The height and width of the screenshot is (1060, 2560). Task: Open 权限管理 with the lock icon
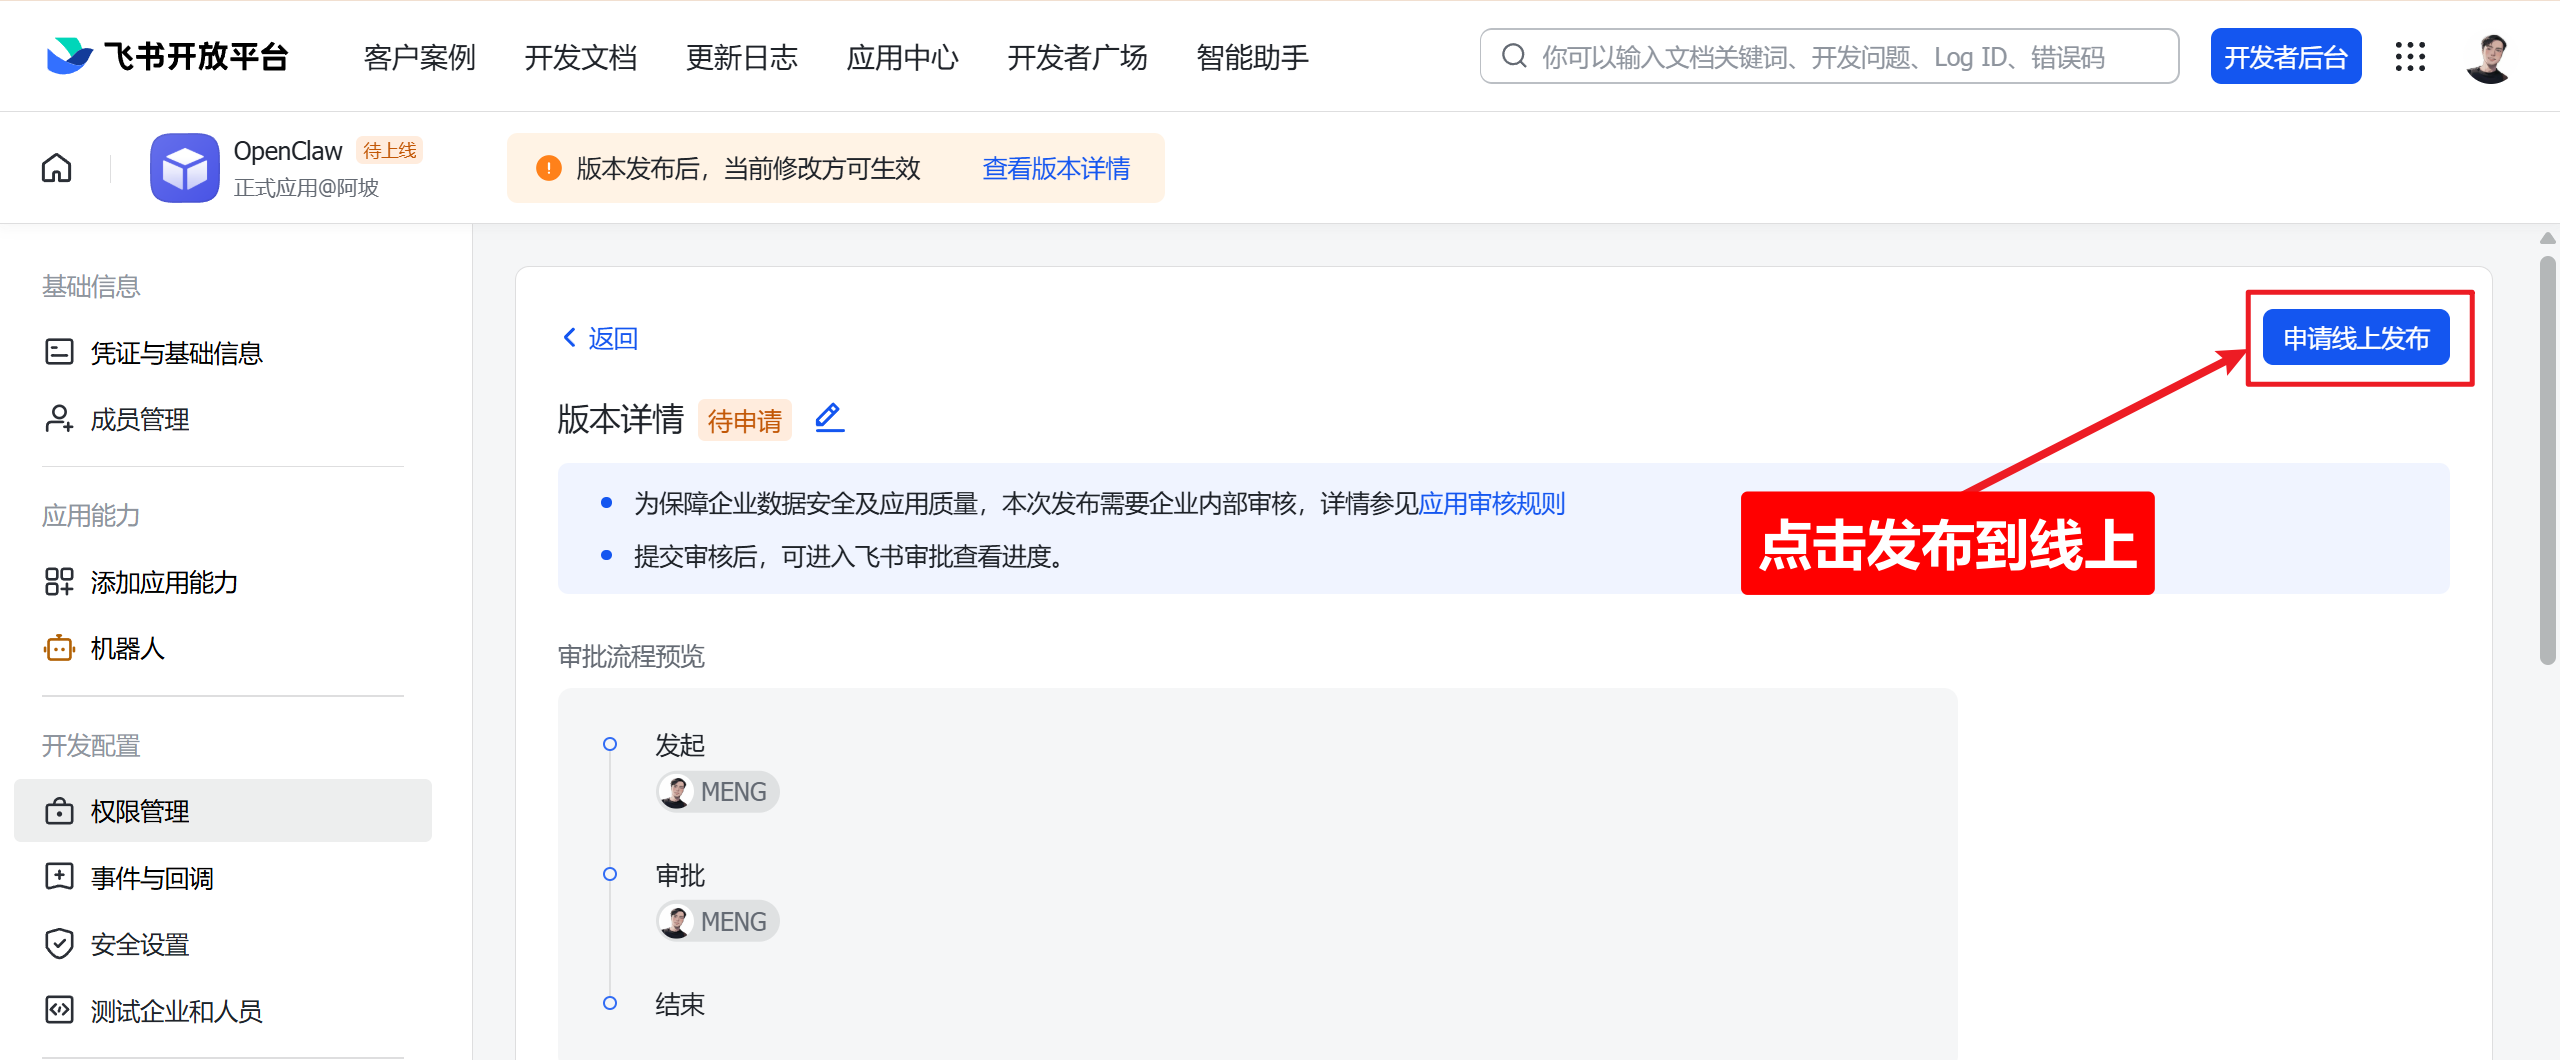click(139, 811)
